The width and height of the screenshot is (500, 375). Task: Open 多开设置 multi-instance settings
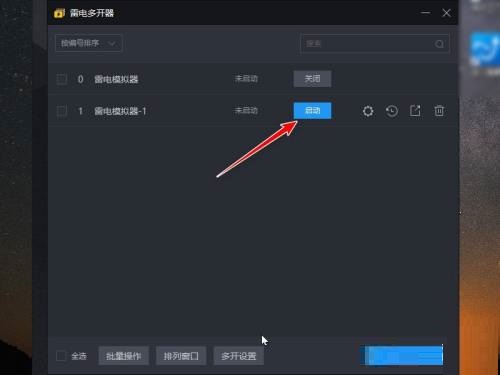[x=239, y=356]
